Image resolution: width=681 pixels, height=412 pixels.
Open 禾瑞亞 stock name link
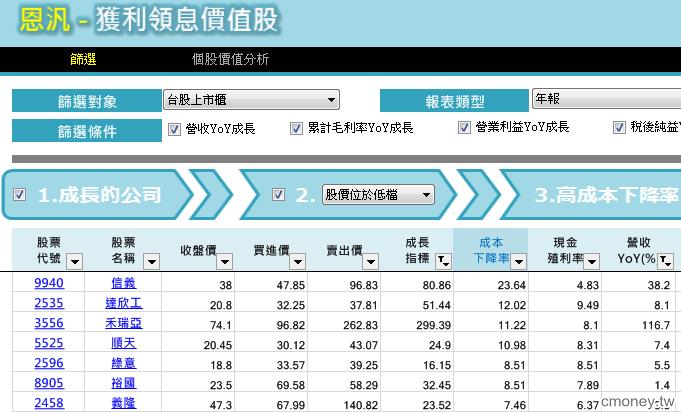[x=124, y=323]
